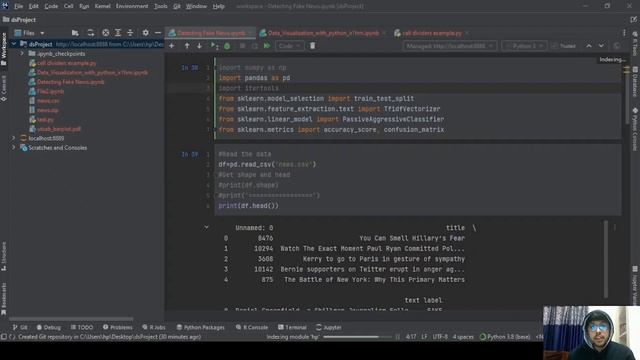Open the Code cell type dropdown
The height and width of the screenshot is (360, 640).
(x=289, y=46)
